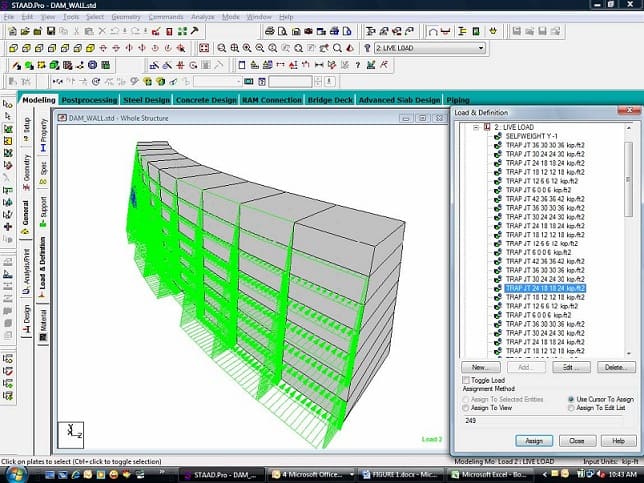This screenshot has width=644, height=483.
Task: Enable the Toggle Load checkbox
Action: click(x=465, y=381)
